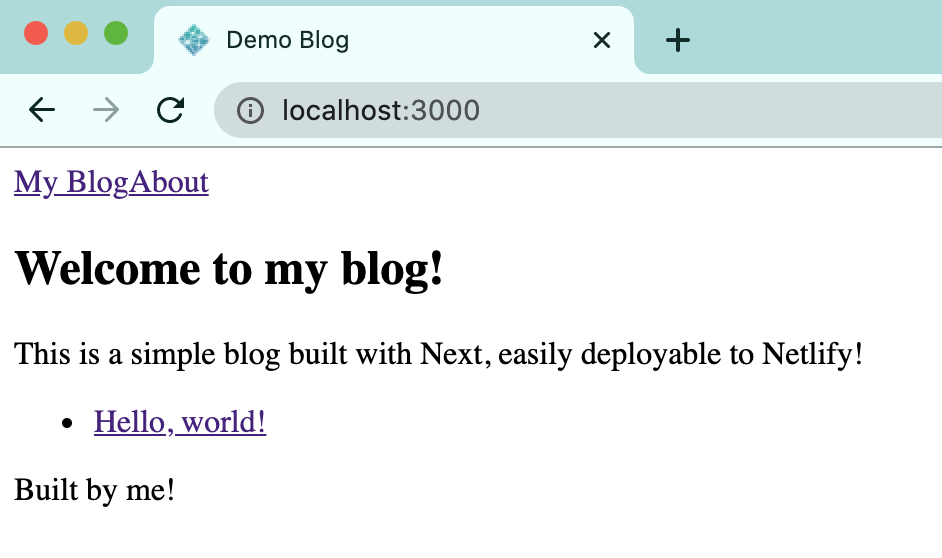Open the Hello, world! post link
This screenshot has height=558, width=942.
pos(180,422)
